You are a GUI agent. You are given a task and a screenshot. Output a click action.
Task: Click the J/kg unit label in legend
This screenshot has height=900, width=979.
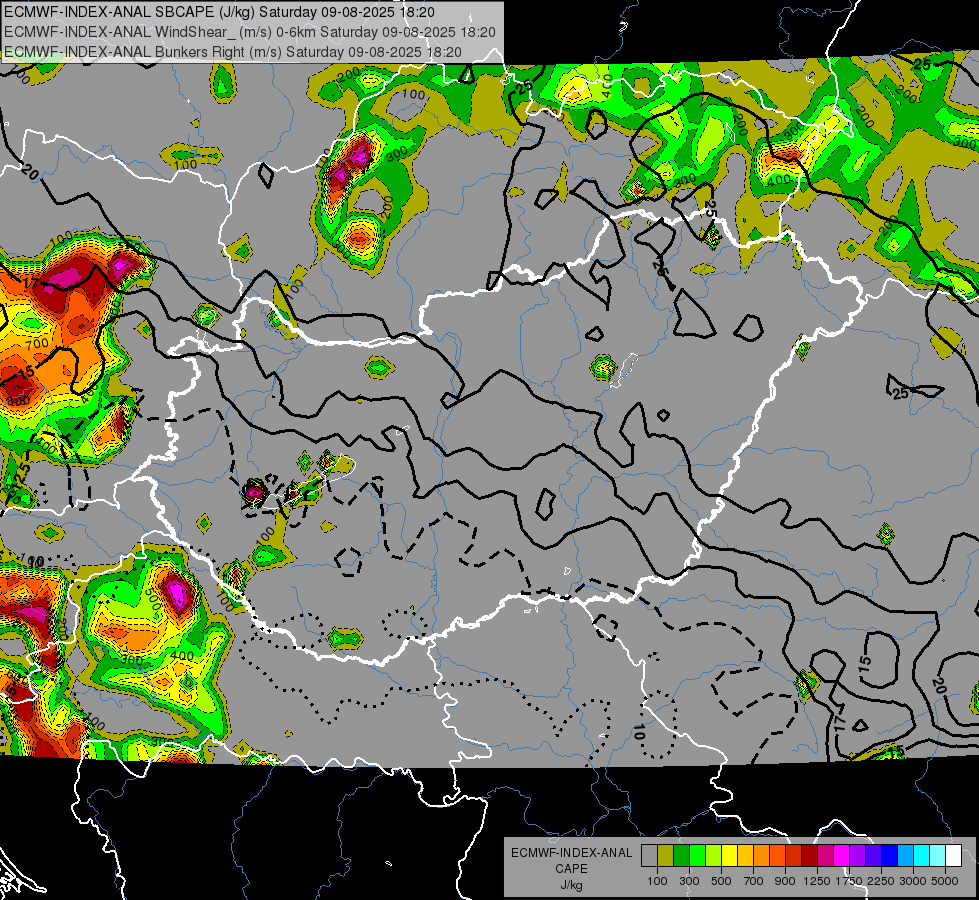pyautogui.click(x=571, y=886)
